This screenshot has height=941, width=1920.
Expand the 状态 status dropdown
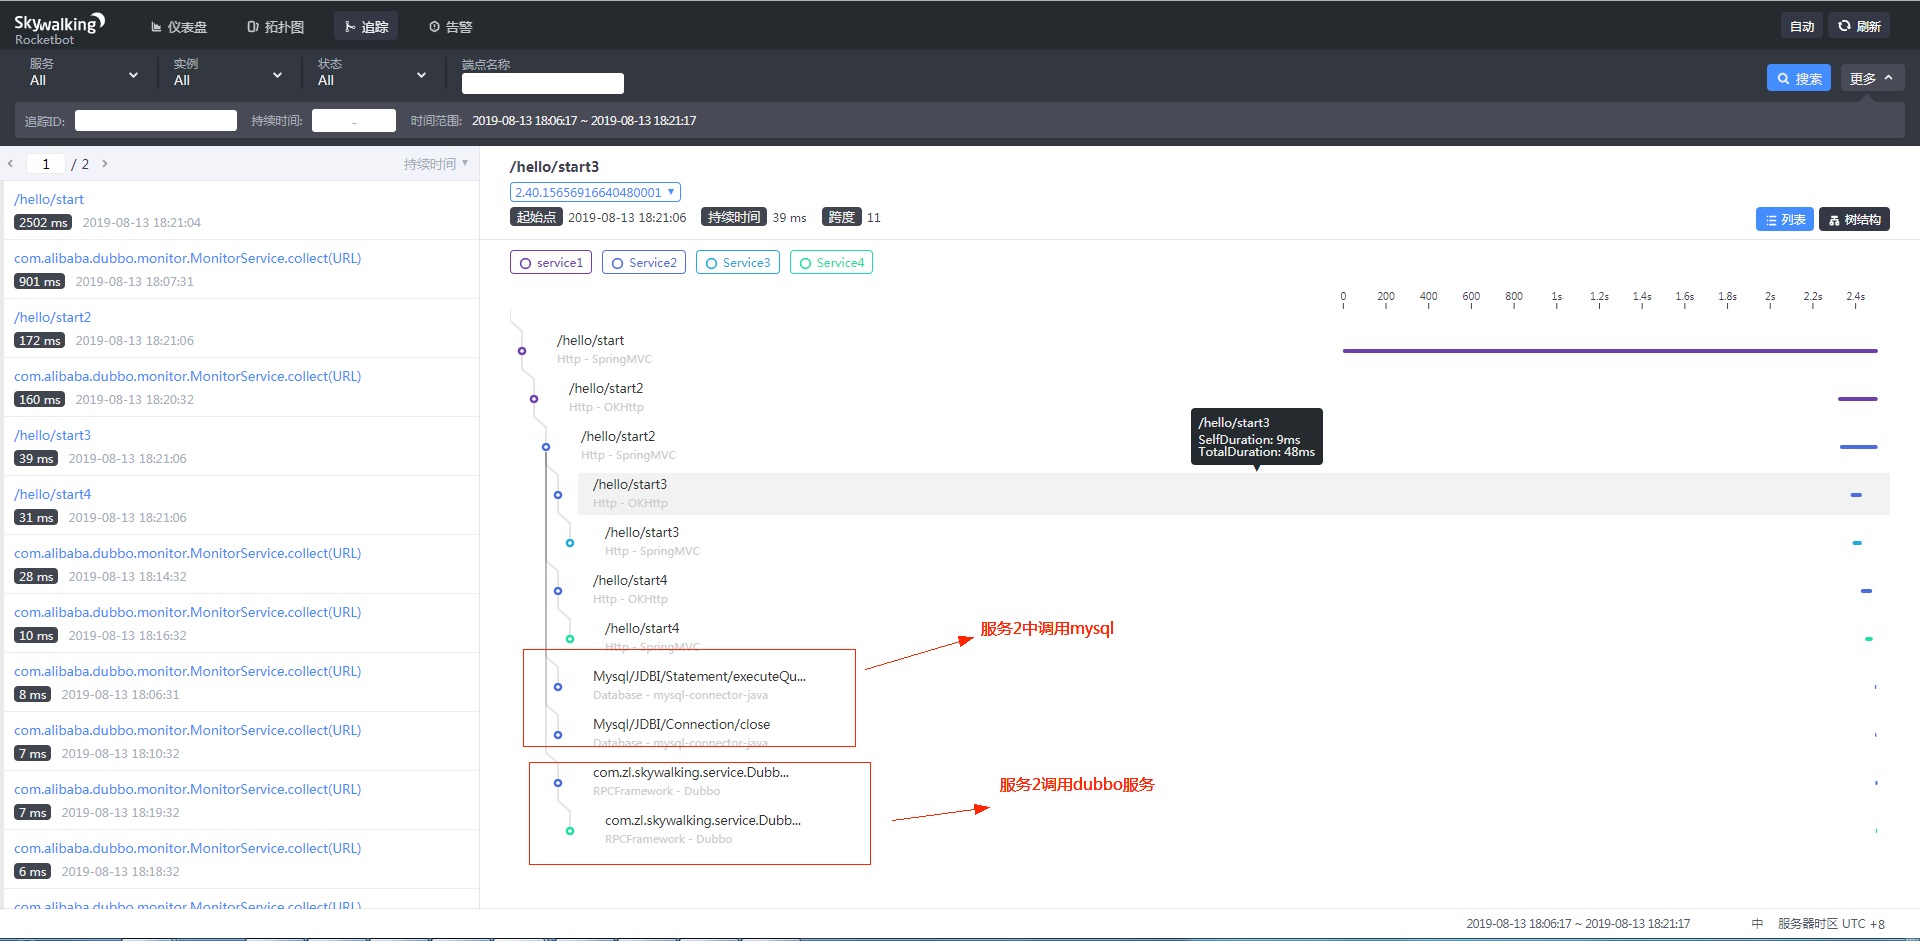pos(372,73)
